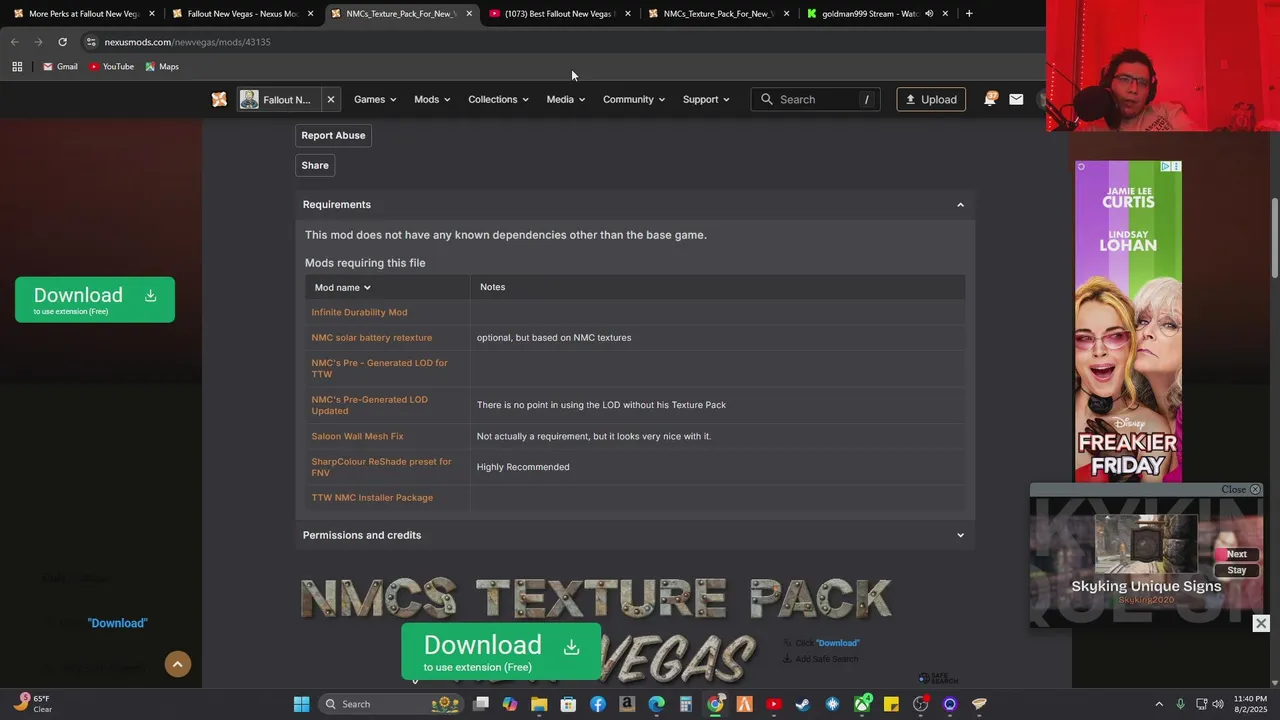Mute the goldman999 Stream tab audio

click(929, 14)
